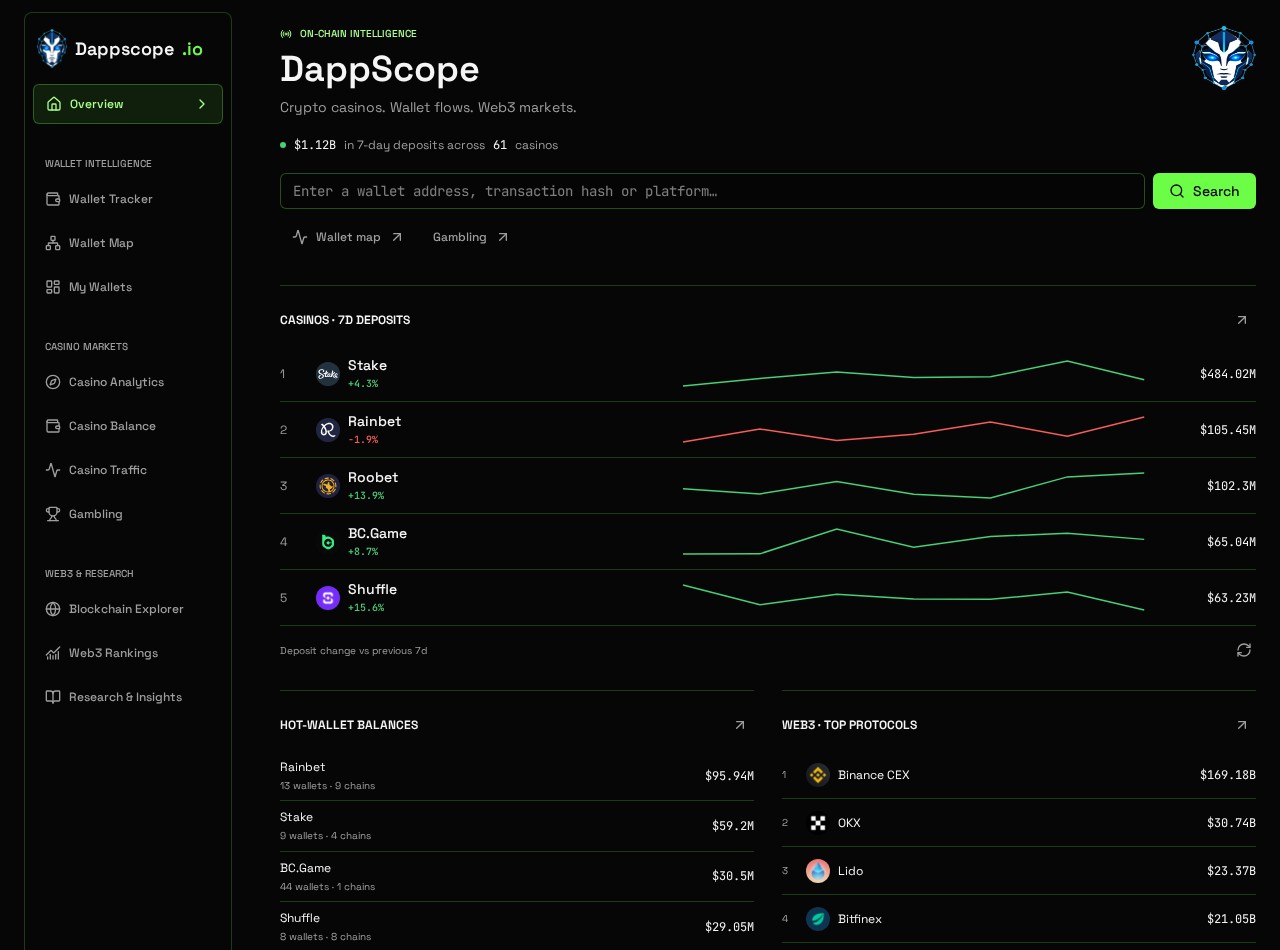Open Casino Traffic page

point(128,470)
